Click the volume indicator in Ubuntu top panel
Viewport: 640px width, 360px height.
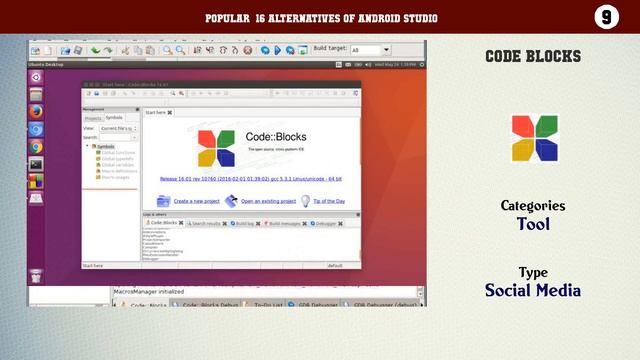click(x=368, y=64)
